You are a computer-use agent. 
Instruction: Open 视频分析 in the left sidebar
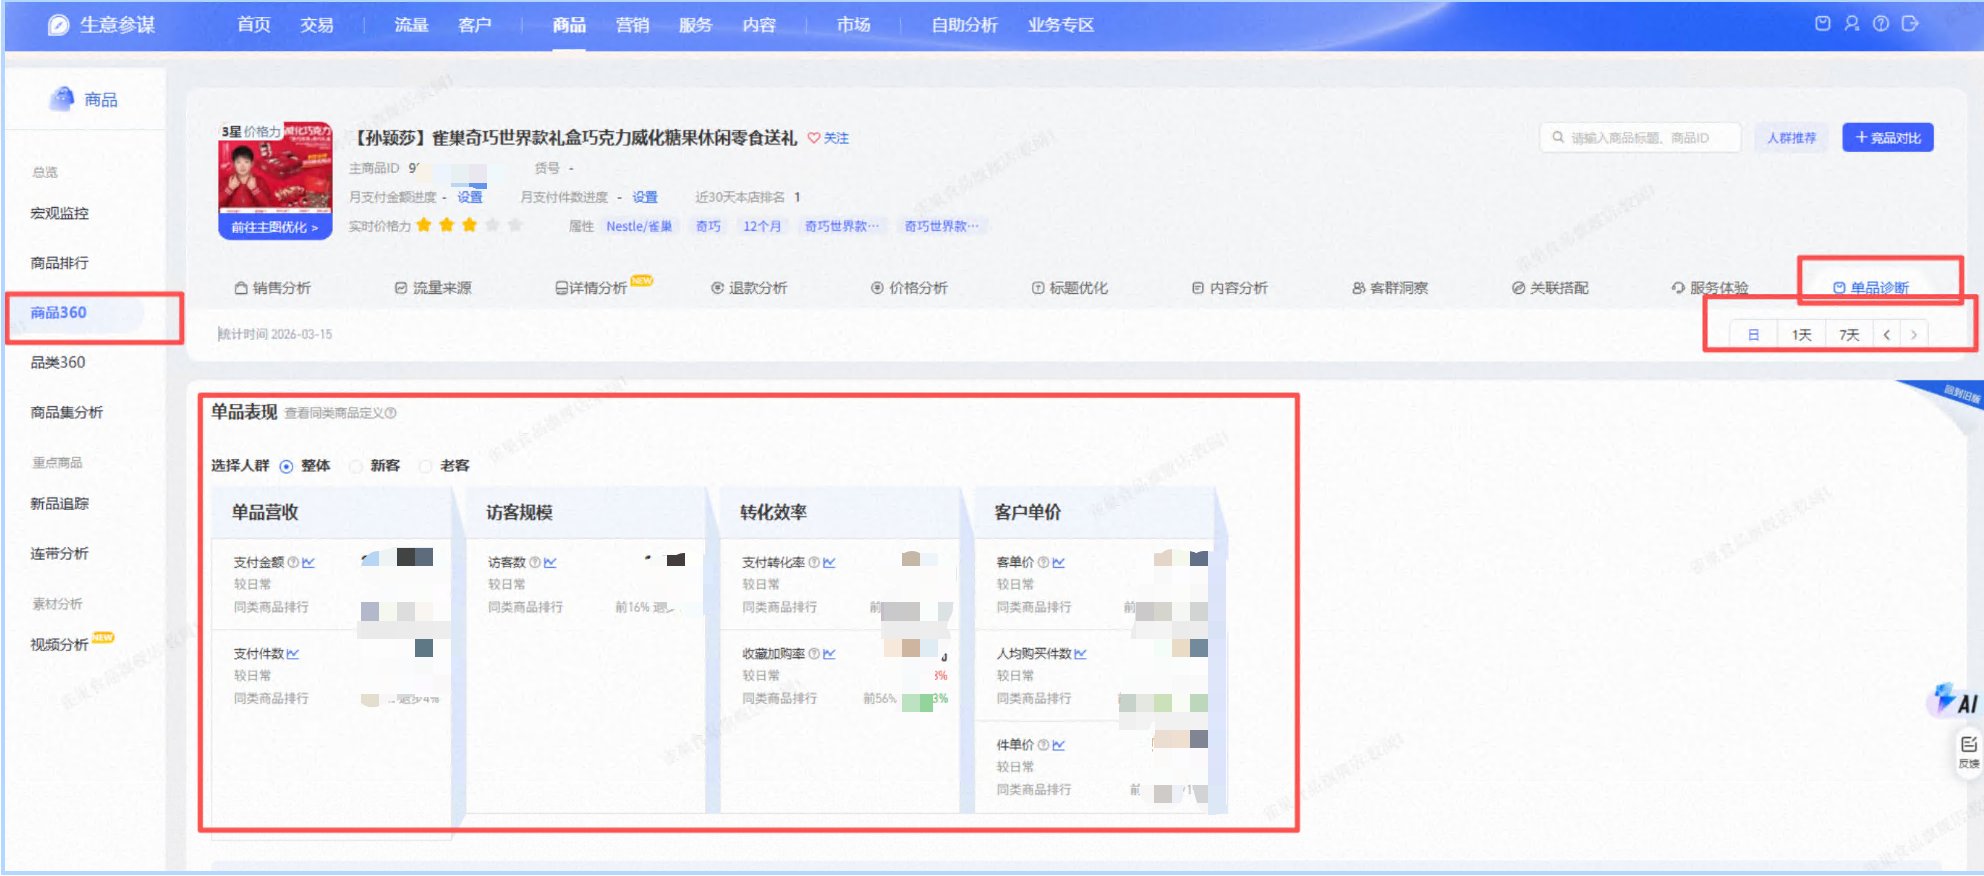coord(60,645)
